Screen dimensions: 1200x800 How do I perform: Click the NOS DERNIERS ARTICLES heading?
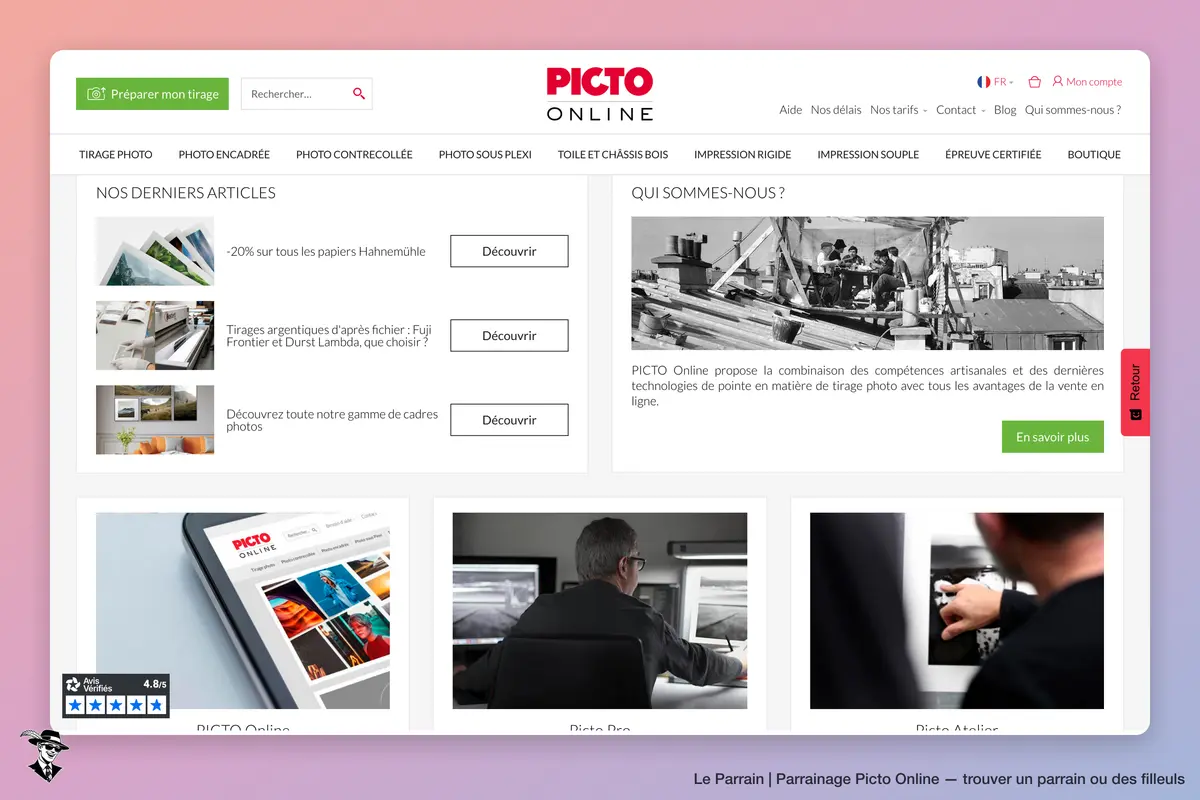pyautogui.click(x=186, y=193)
